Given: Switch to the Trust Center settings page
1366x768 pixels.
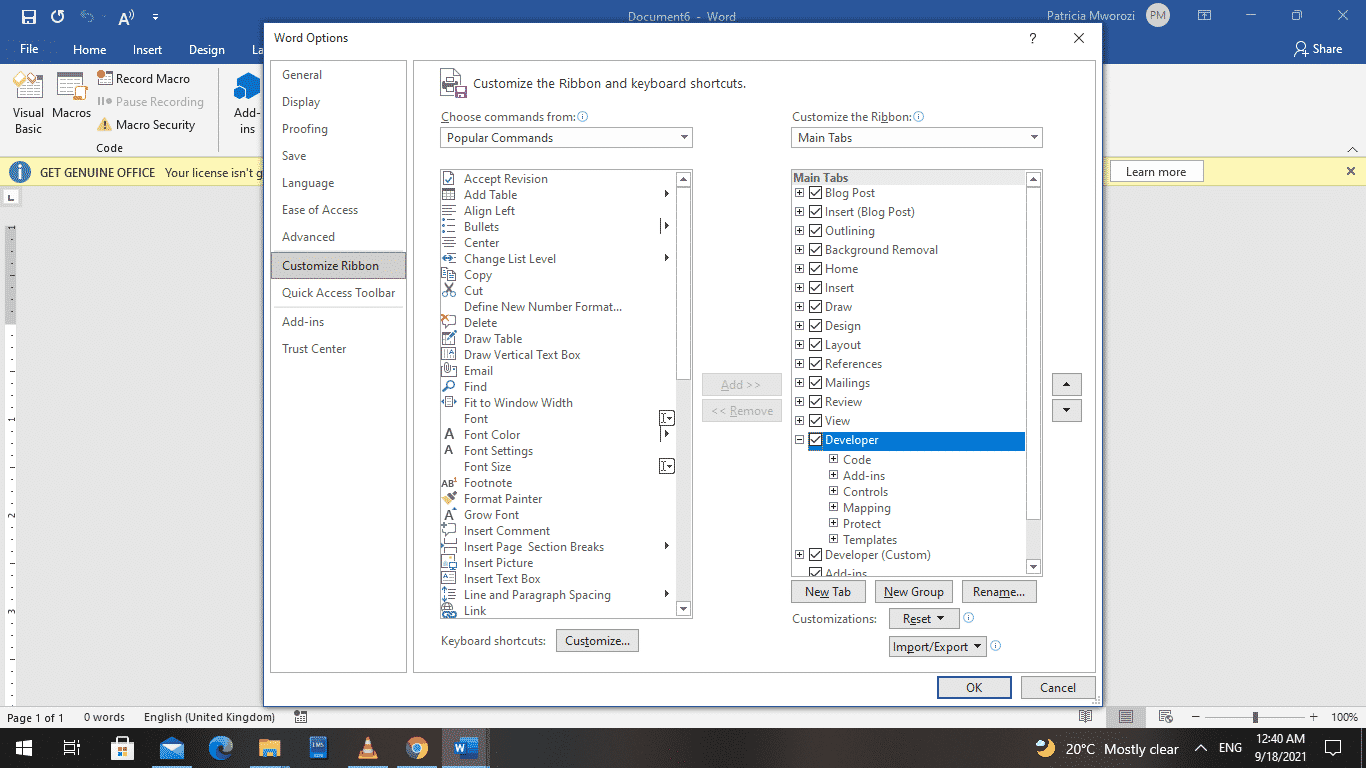Looking at the screenshot, I should (x=313, y=348).
